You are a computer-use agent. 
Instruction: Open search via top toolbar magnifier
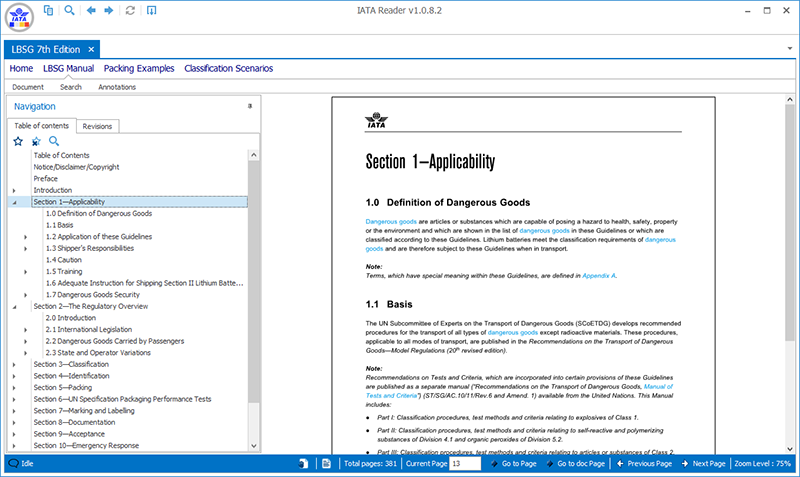pyautogui.click(x=69, y=10)
